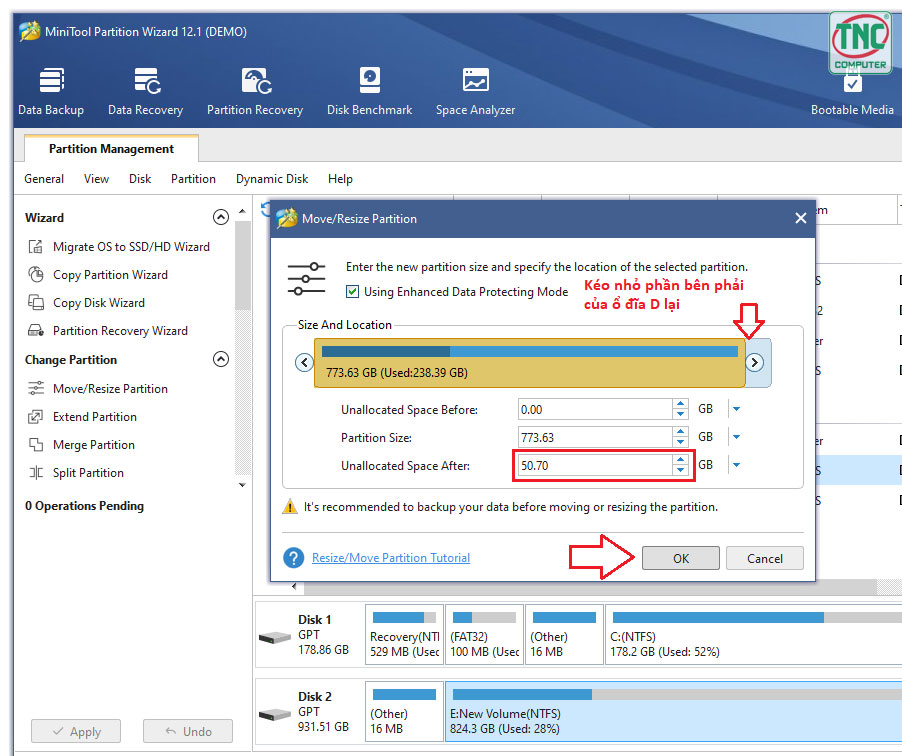This screenshot has width=902, height=756.
Task: Click the Apply button
Action: (76, 731)
